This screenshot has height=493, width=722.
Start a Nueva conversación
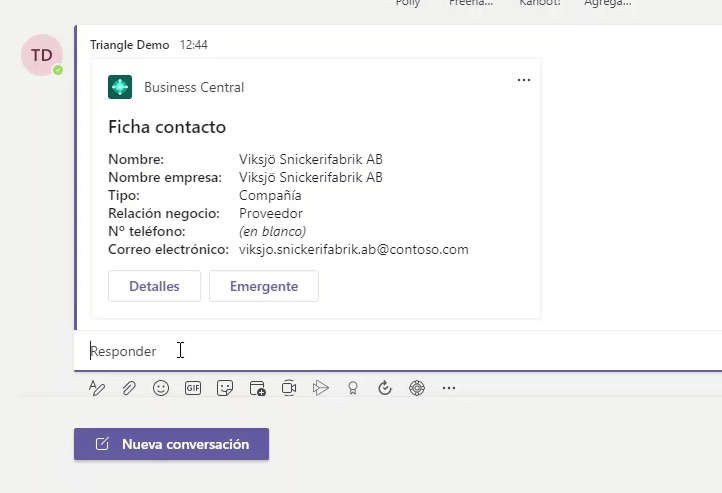coord(171,444)
